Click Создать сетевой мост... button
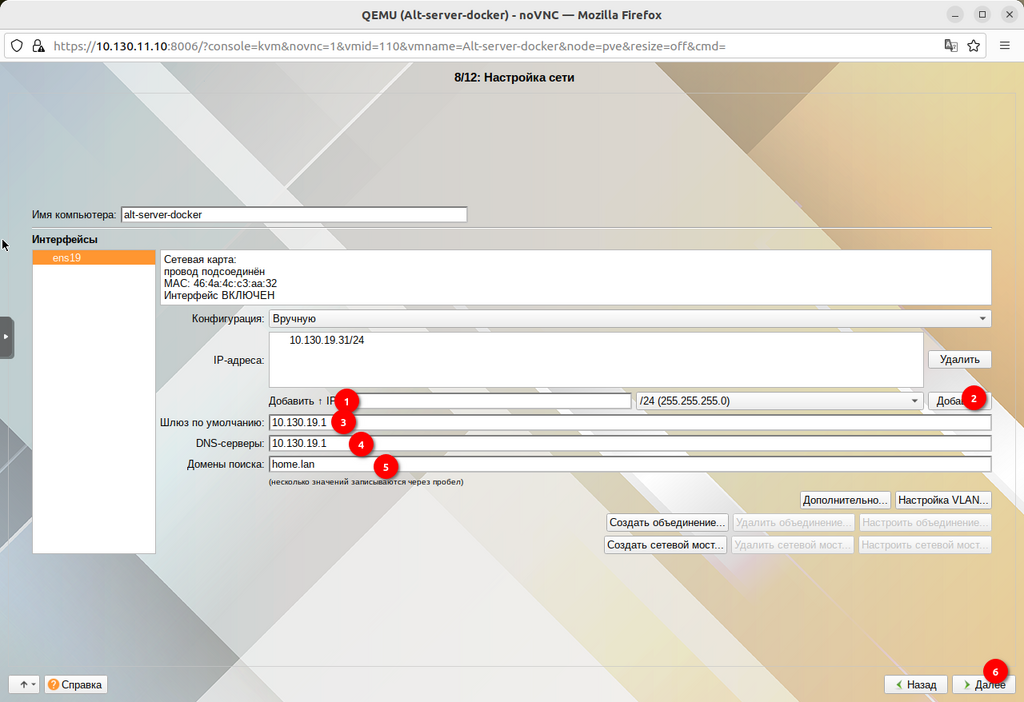Image resolution: width=1024 pixels, height=702 pixels. [x=665, y=545]
